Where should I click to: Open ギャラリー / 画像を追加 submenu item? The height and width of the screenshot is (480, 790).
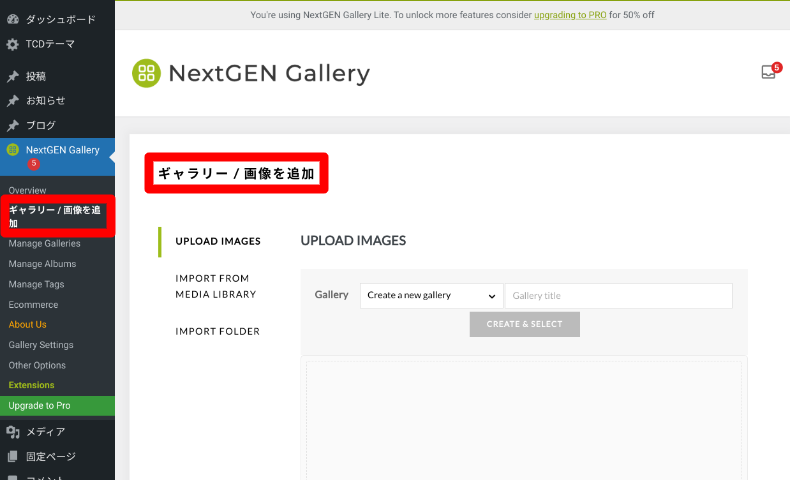click(x=54, y=217)
